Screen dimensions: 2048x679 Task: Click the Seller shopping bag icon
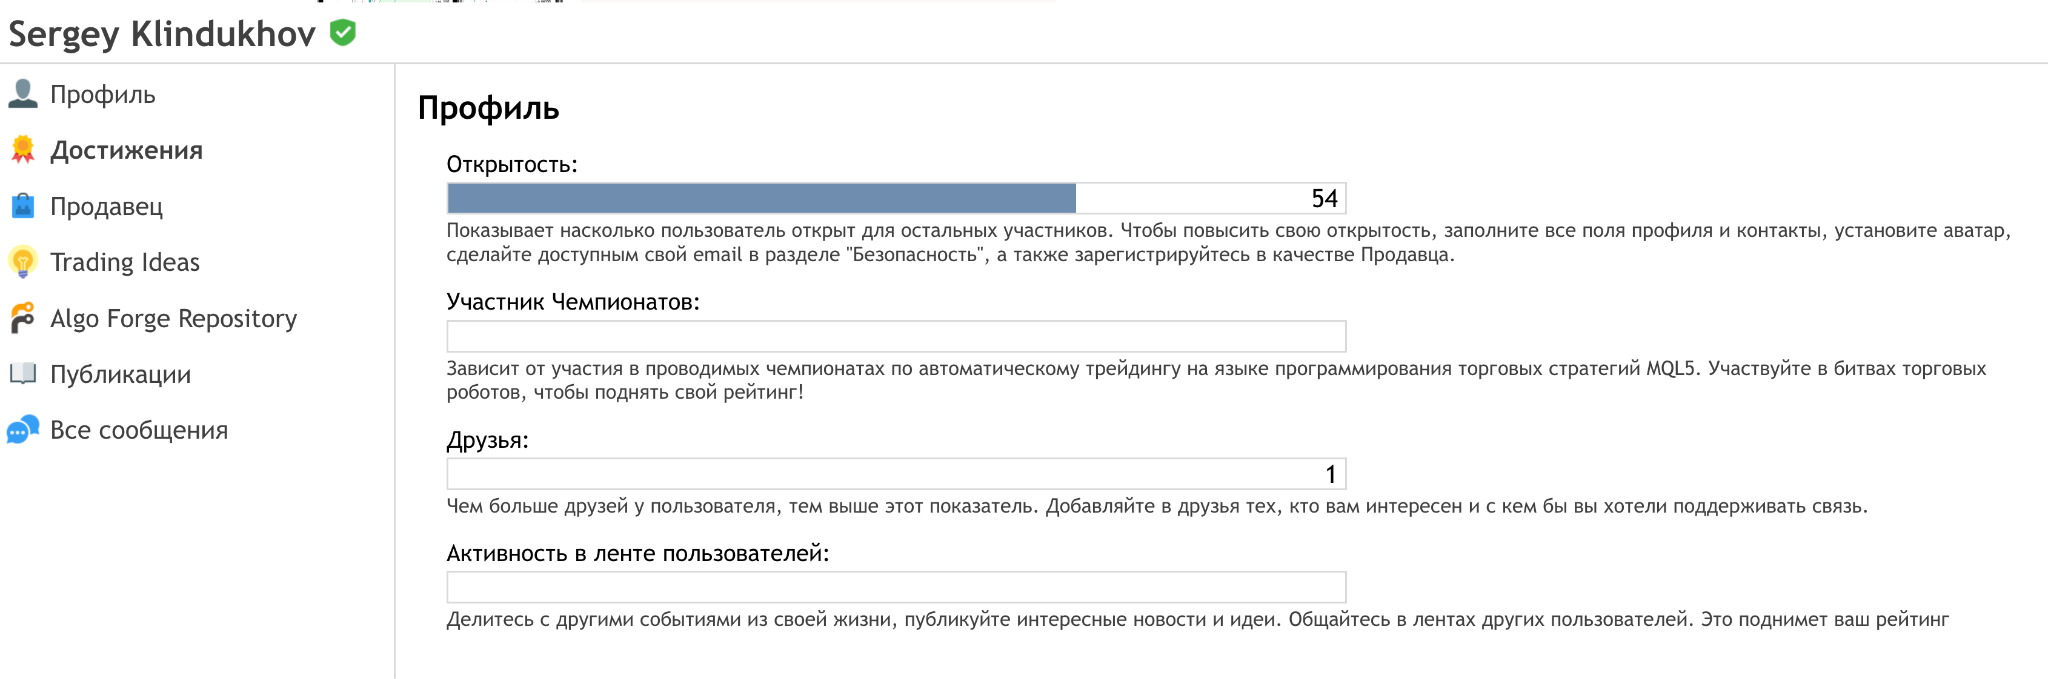point(23,206)
